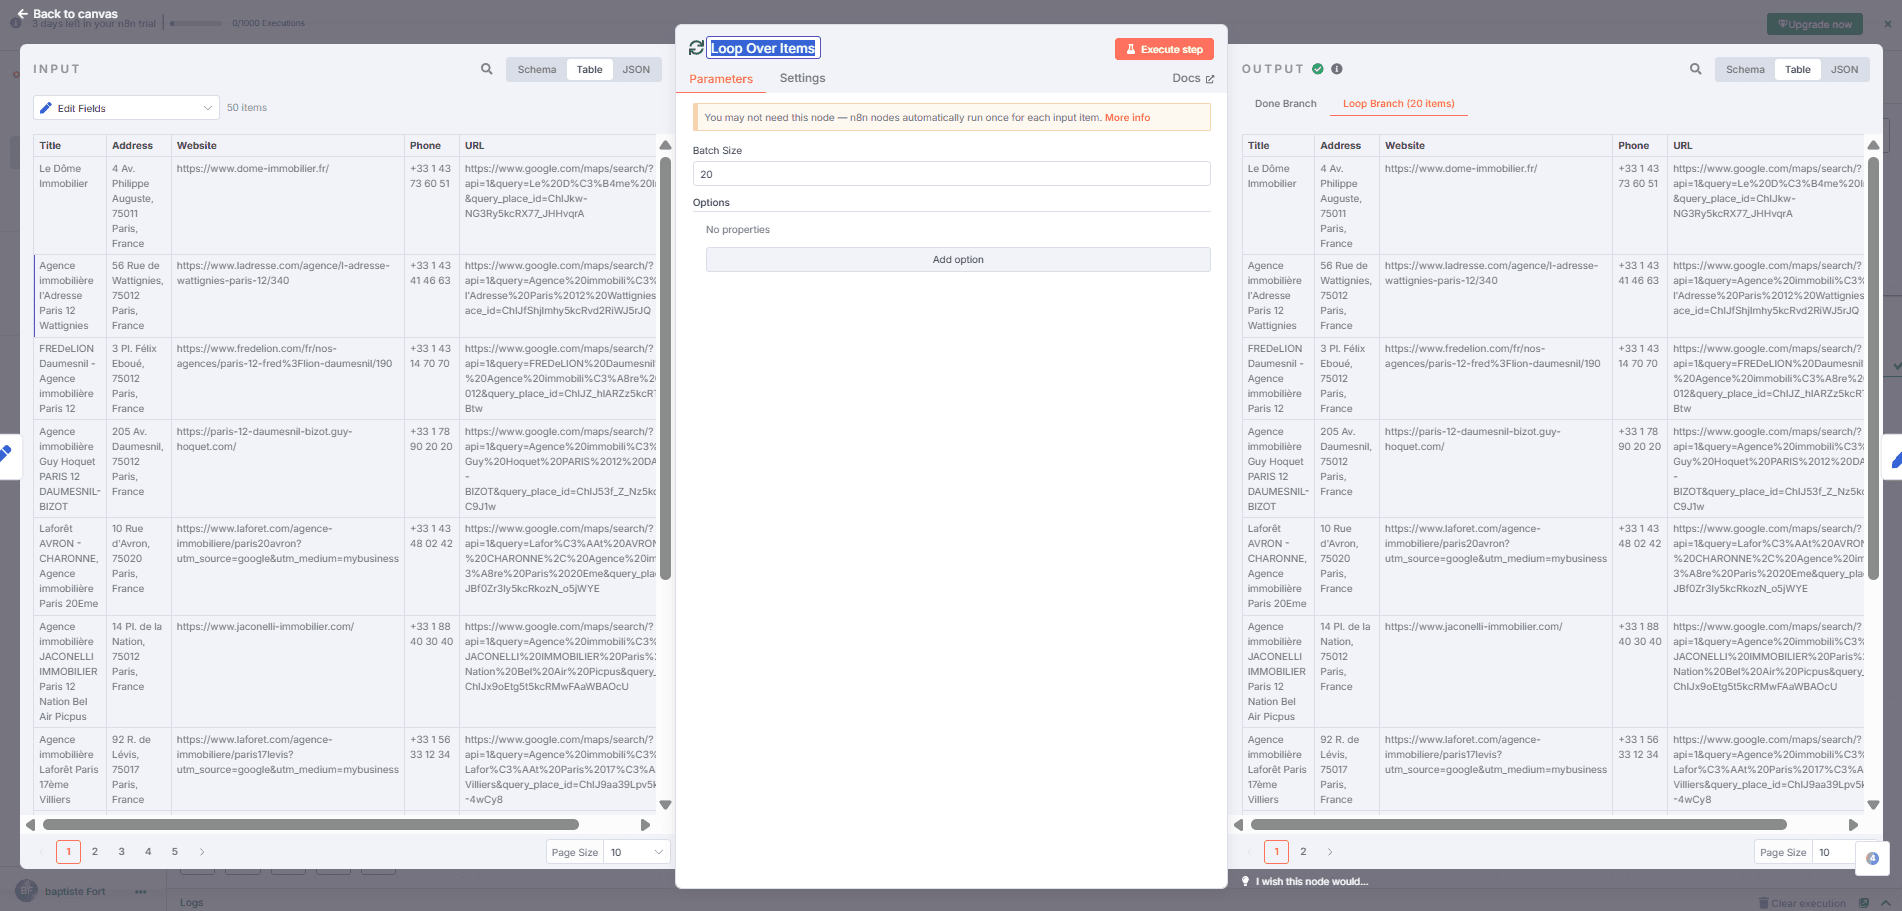Go to INPUT page 3
The height and width of the screenshot is (911, 1902).
point(122,852)
